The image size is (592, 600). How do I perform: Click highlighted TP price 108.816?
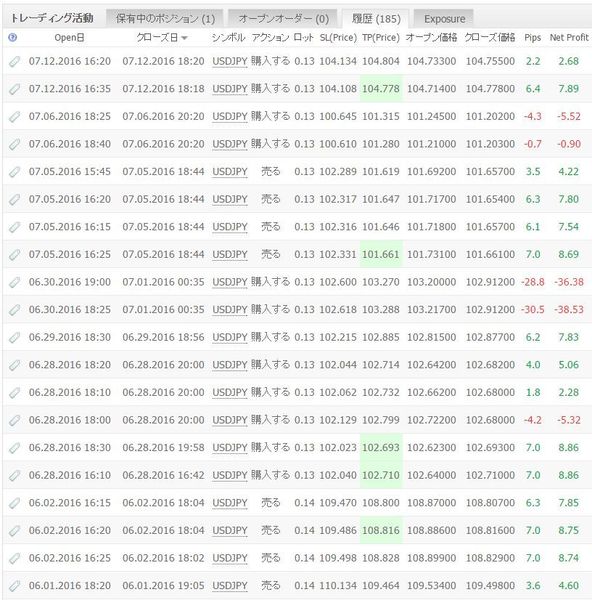(x=381, y=530)
